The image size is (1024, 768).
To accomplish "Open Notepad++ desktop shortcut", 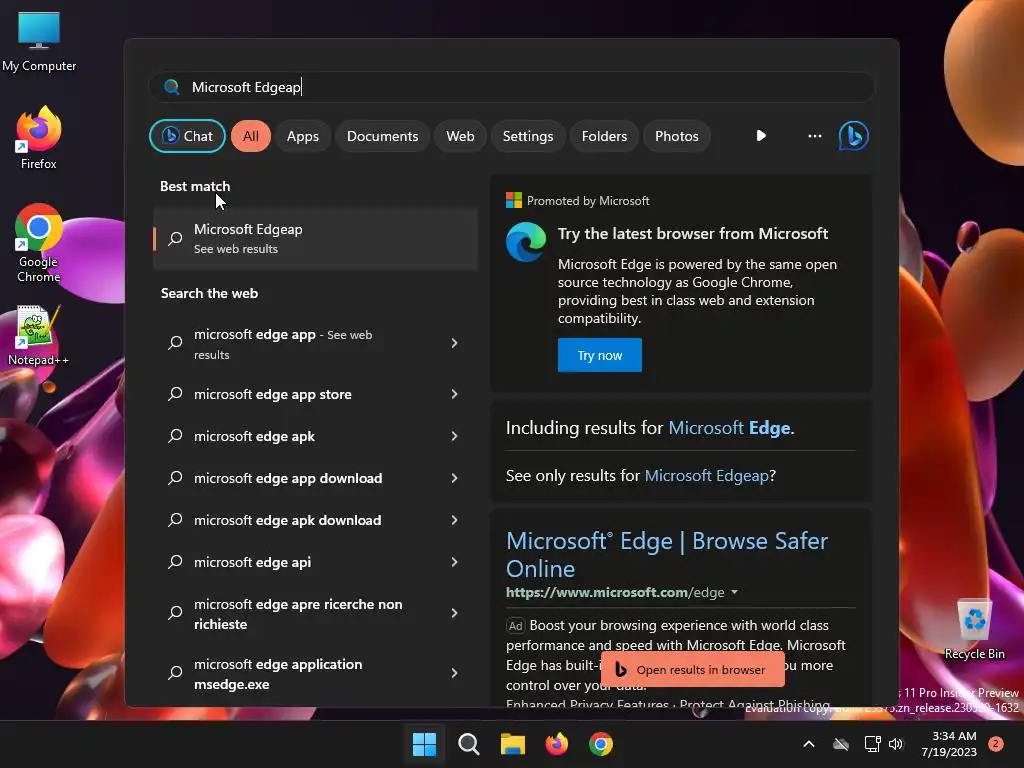I will click(x=39, y=335).
